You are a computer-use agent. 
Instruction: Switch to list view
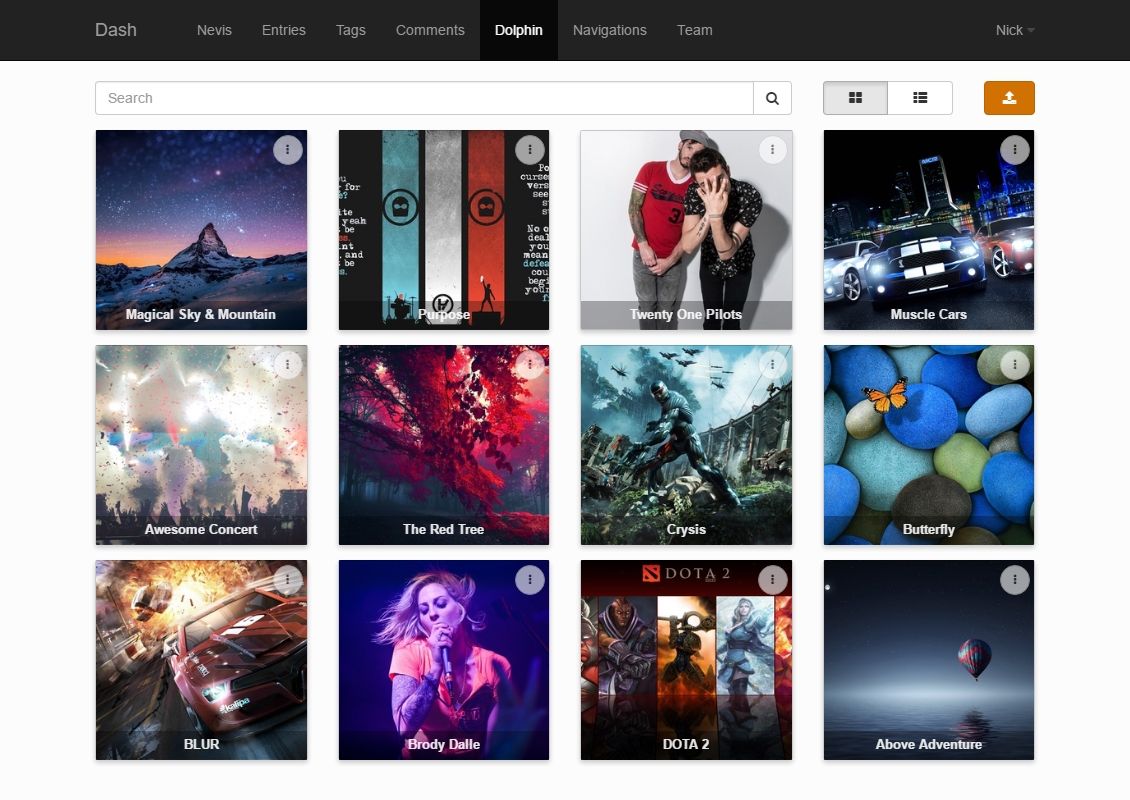(920, 98)
